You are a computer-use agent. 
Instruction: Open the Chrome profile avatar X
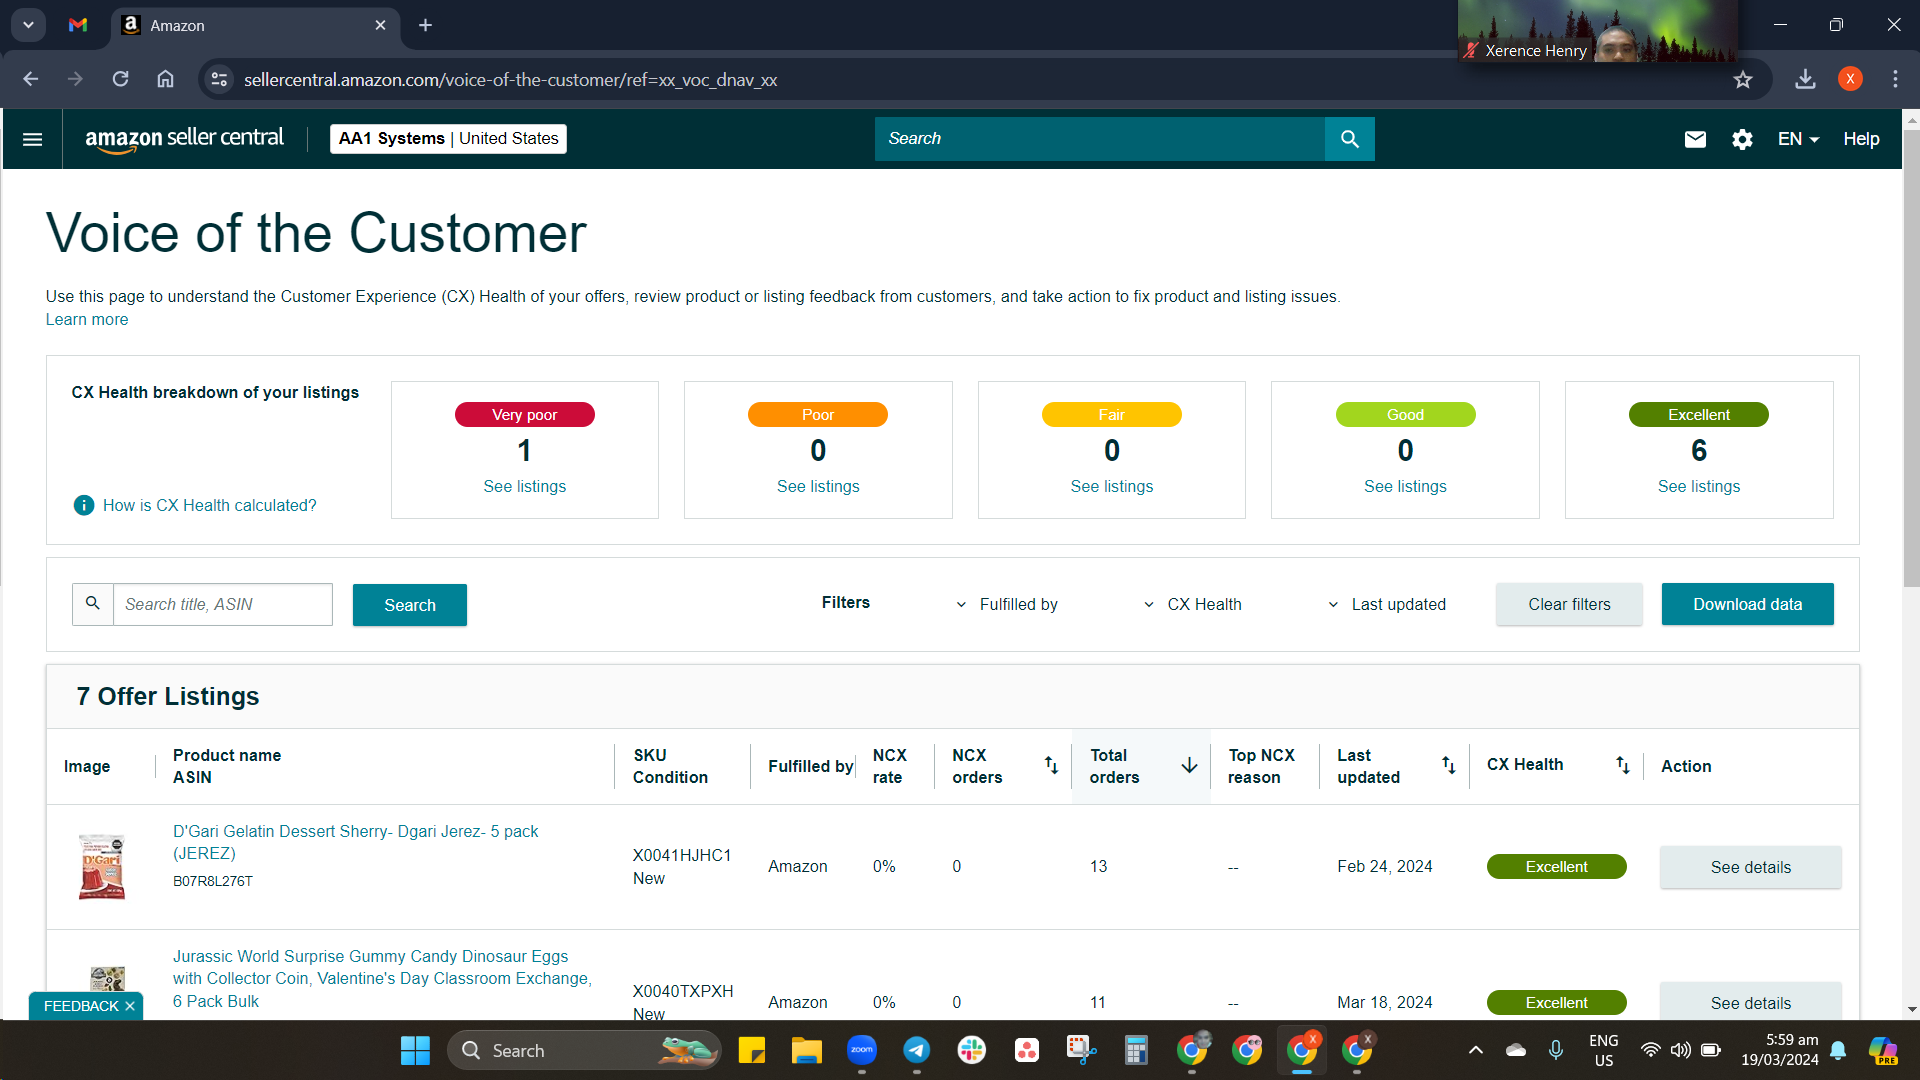[1850, 79]
